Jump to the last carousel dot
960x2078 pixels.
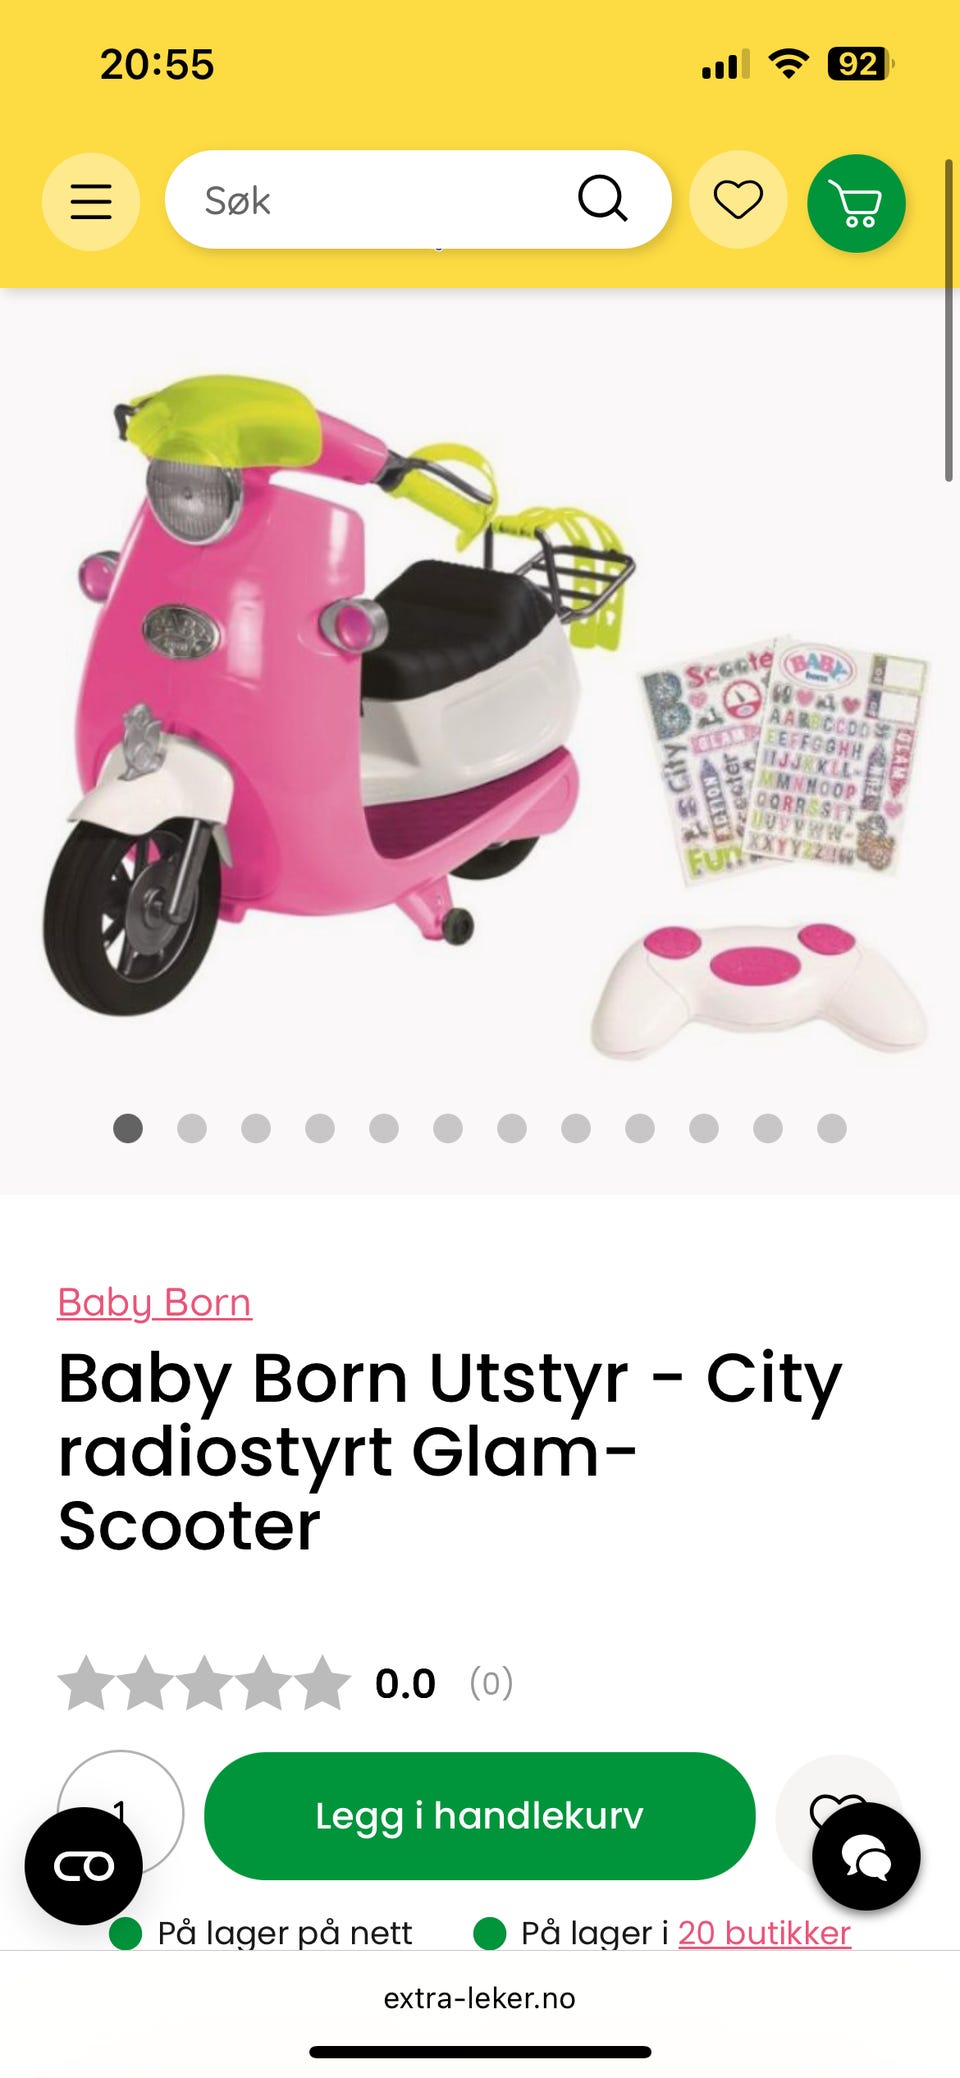point(832,1128)
